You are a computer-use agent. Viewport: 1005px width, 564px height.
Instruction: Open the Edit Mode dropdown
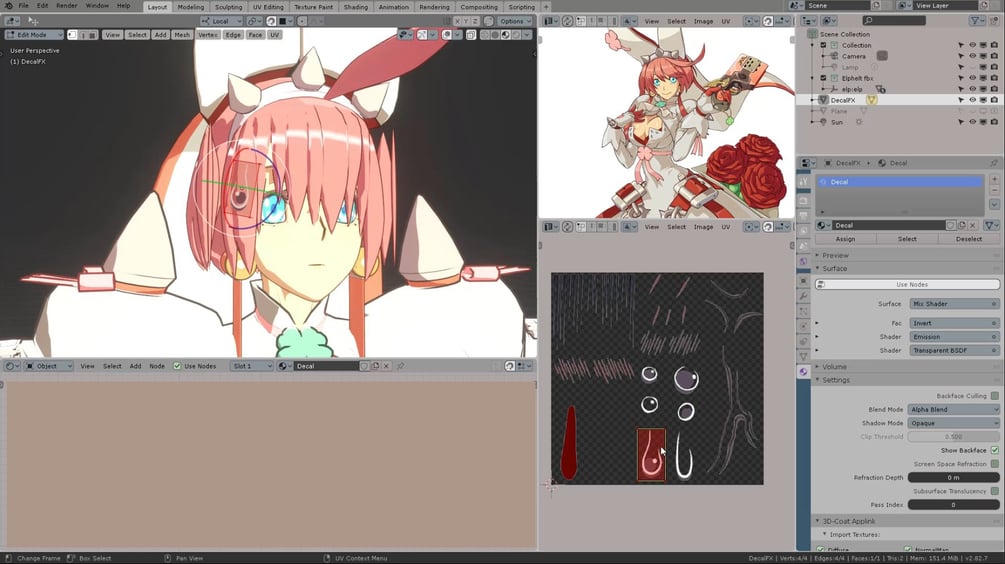click(35, 35)
